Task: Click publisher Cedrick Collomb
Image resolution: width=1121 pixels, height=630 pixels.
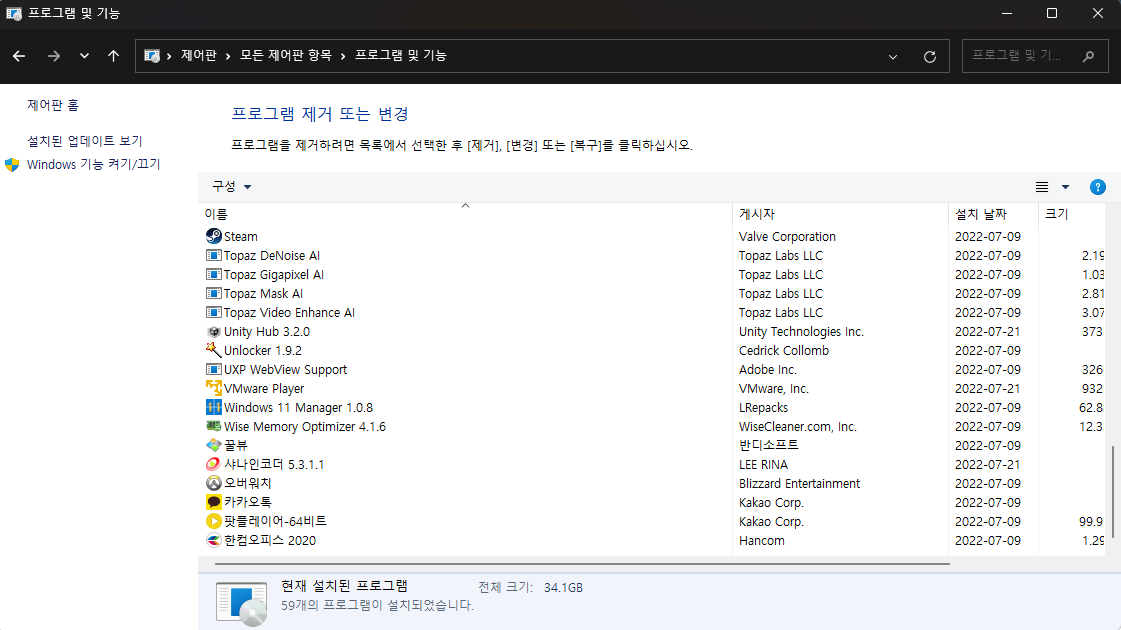Action: point(784,350)
